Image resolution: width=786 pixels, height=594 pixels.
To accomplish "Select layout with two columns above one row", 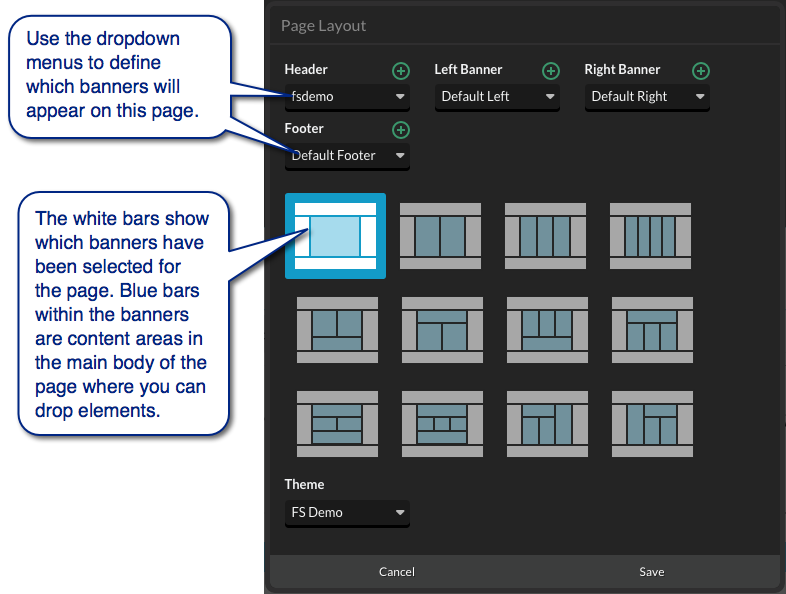I will 337,330.
